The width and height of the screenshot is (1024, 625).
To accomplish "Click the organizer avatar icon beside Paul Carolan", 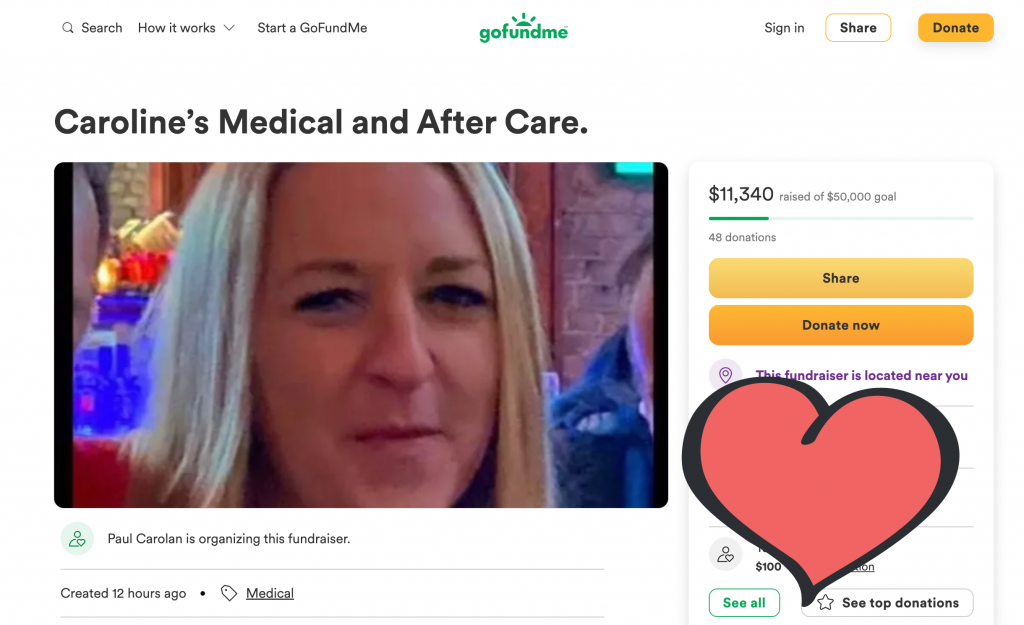I will click(x=77, y=539).
